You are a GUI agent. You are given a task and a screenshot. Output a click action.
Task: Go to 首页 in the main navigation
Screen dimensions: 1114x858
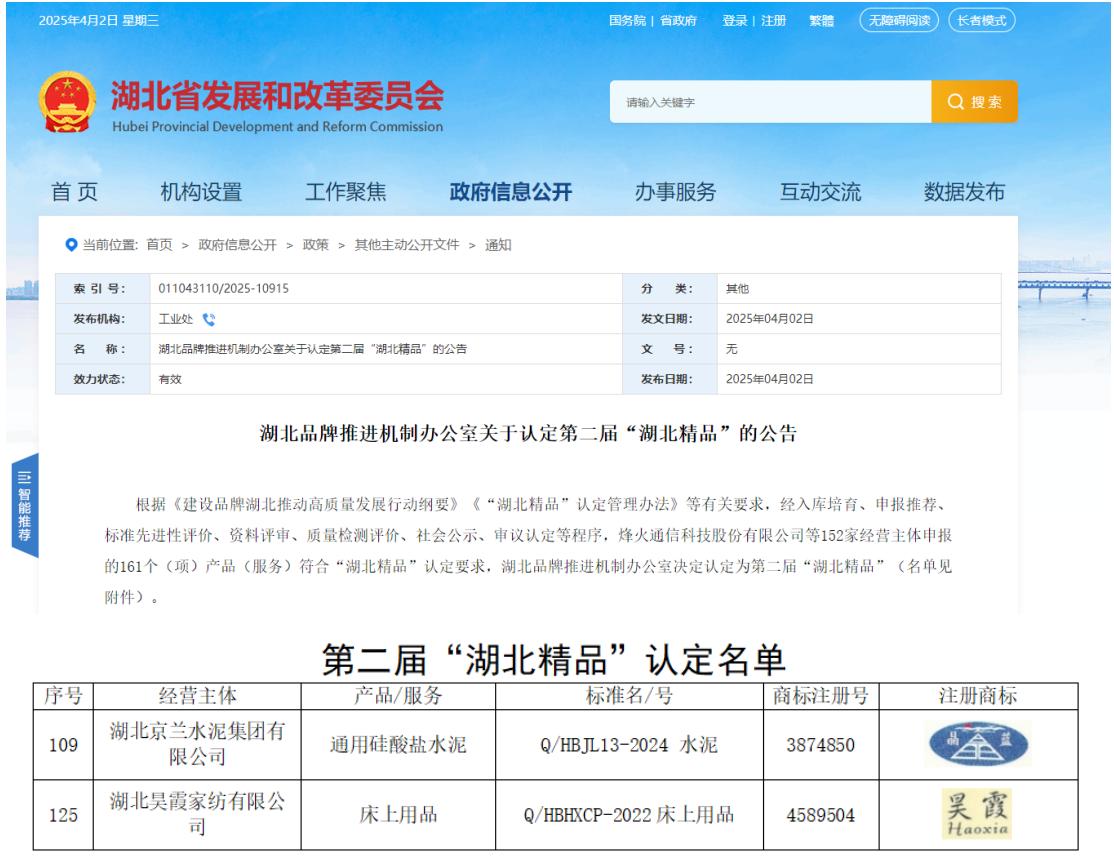(x=75, y=193)
